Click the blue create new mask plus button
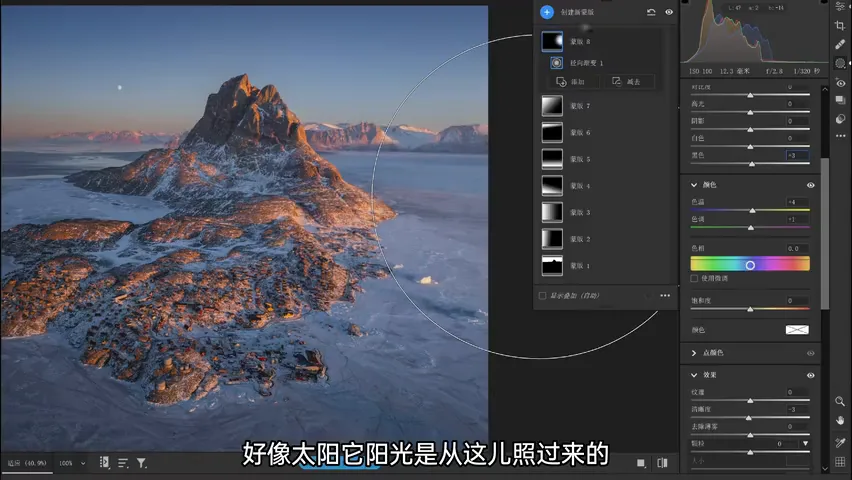 (547, 12)
